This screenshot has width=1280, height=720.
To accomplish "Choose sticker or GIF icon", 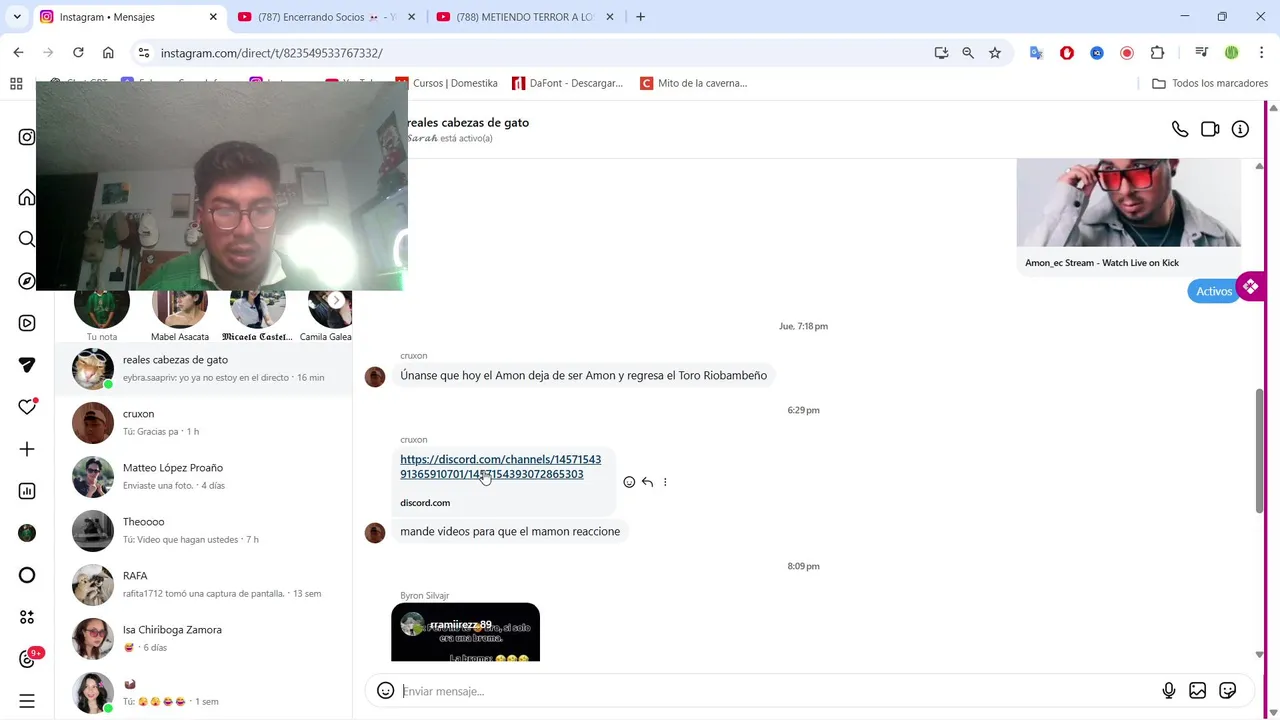I will click(x=1228, y=691).
